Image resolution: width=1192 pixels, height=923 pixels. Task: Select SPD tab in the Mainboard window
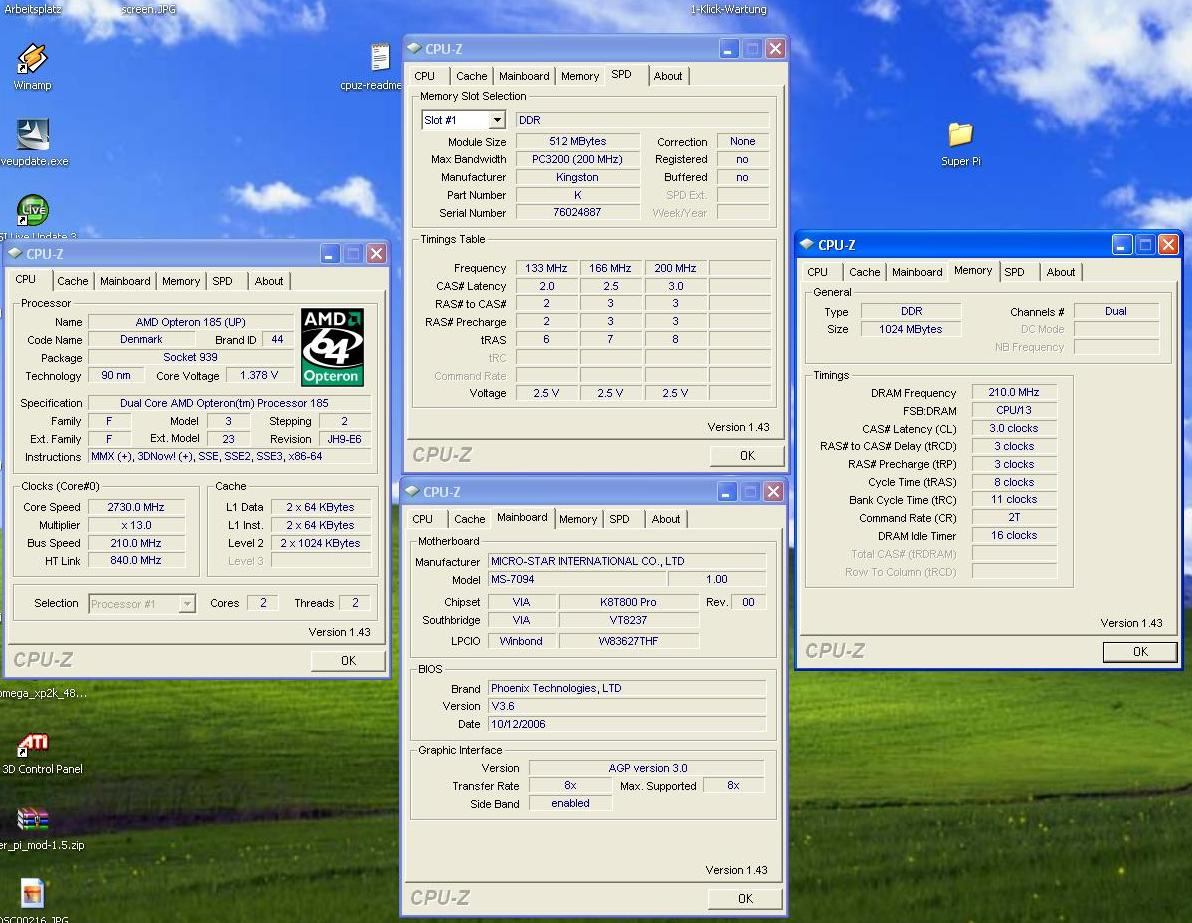tap(619, 519)
